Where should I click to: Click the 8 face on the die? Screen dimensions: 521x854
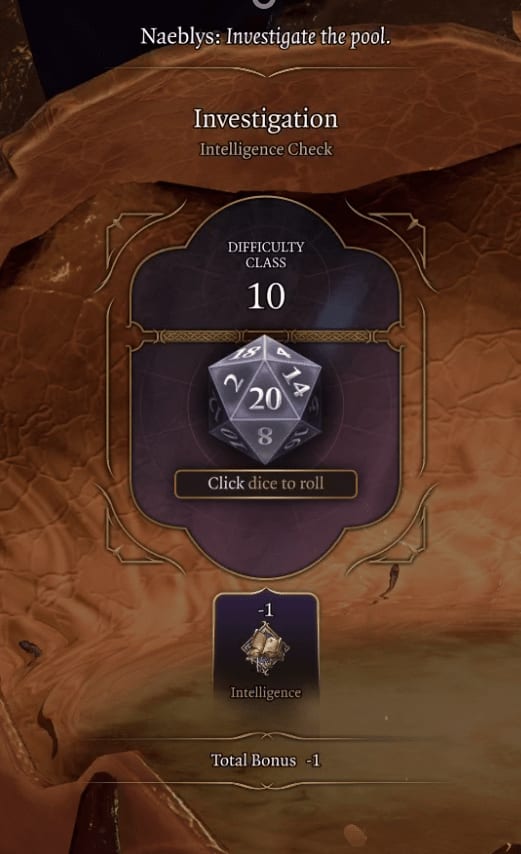[265, 436]
